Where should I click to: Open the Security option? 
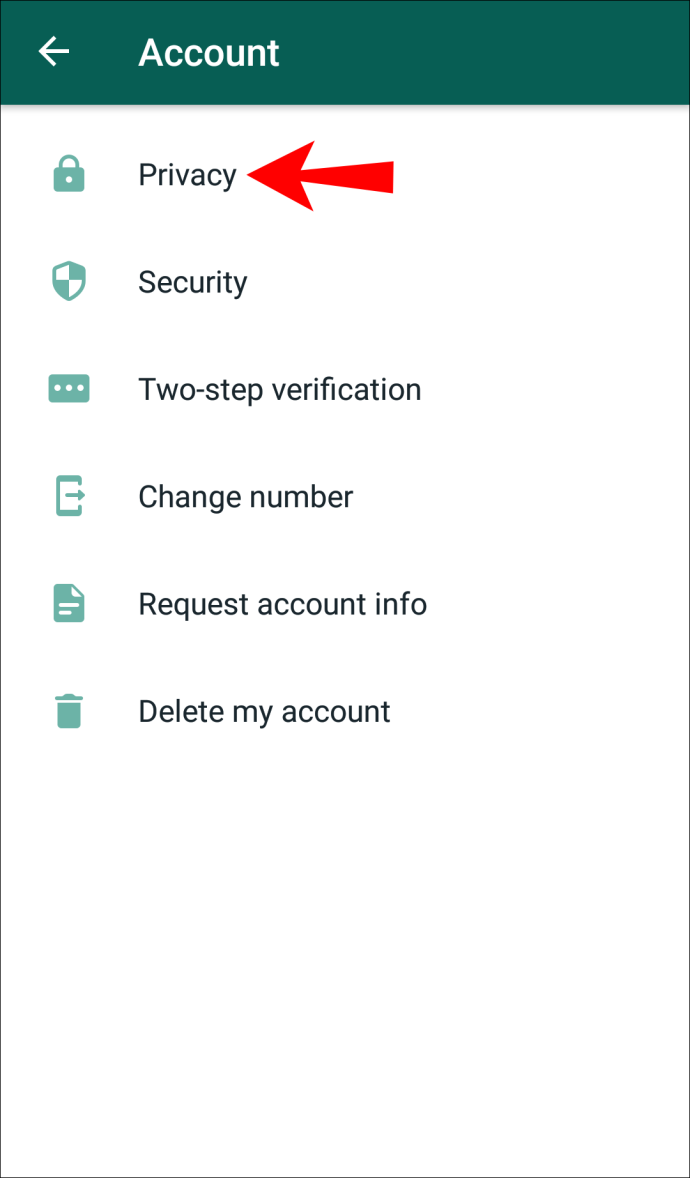click(345, 282)
